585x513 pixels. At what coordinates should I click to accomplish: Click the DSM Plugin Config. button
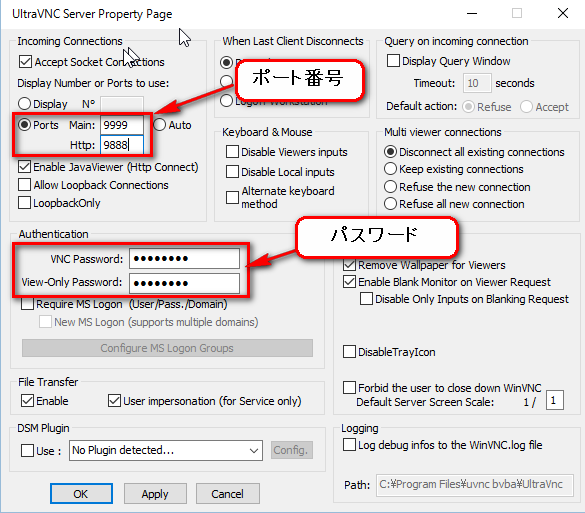pos(291,450)
